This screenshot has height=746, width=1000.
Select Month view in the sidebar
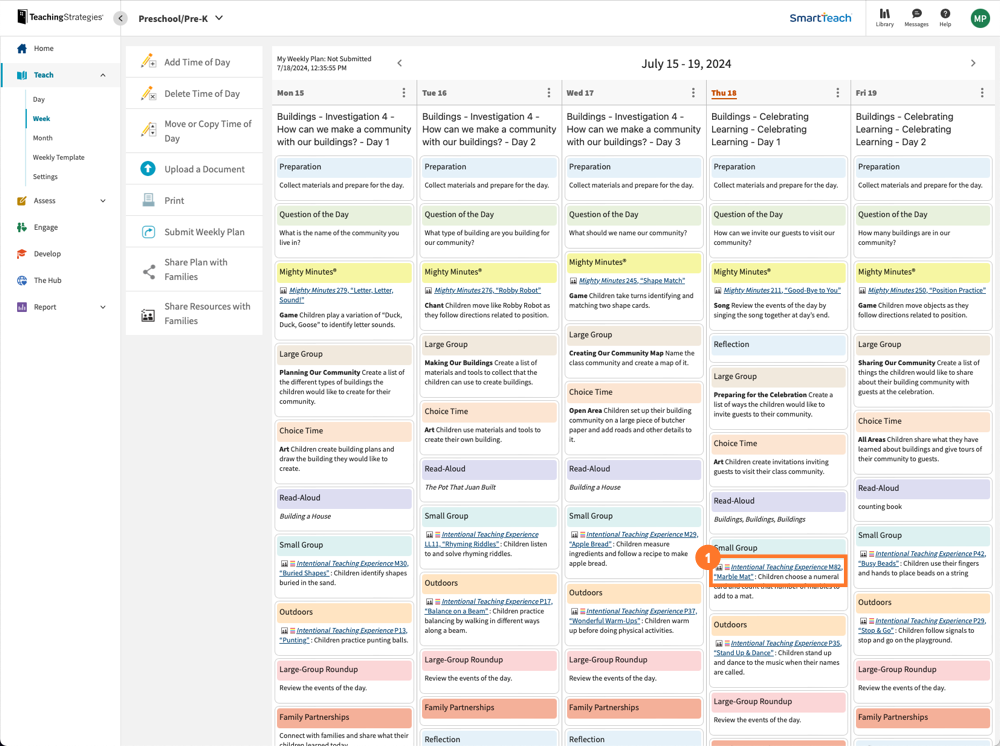43,138
